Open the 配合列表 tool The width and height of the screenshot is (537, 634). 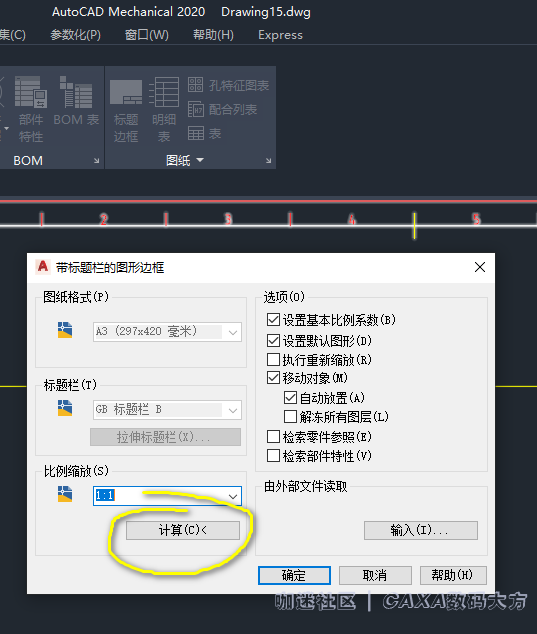(x=222, y=109)
